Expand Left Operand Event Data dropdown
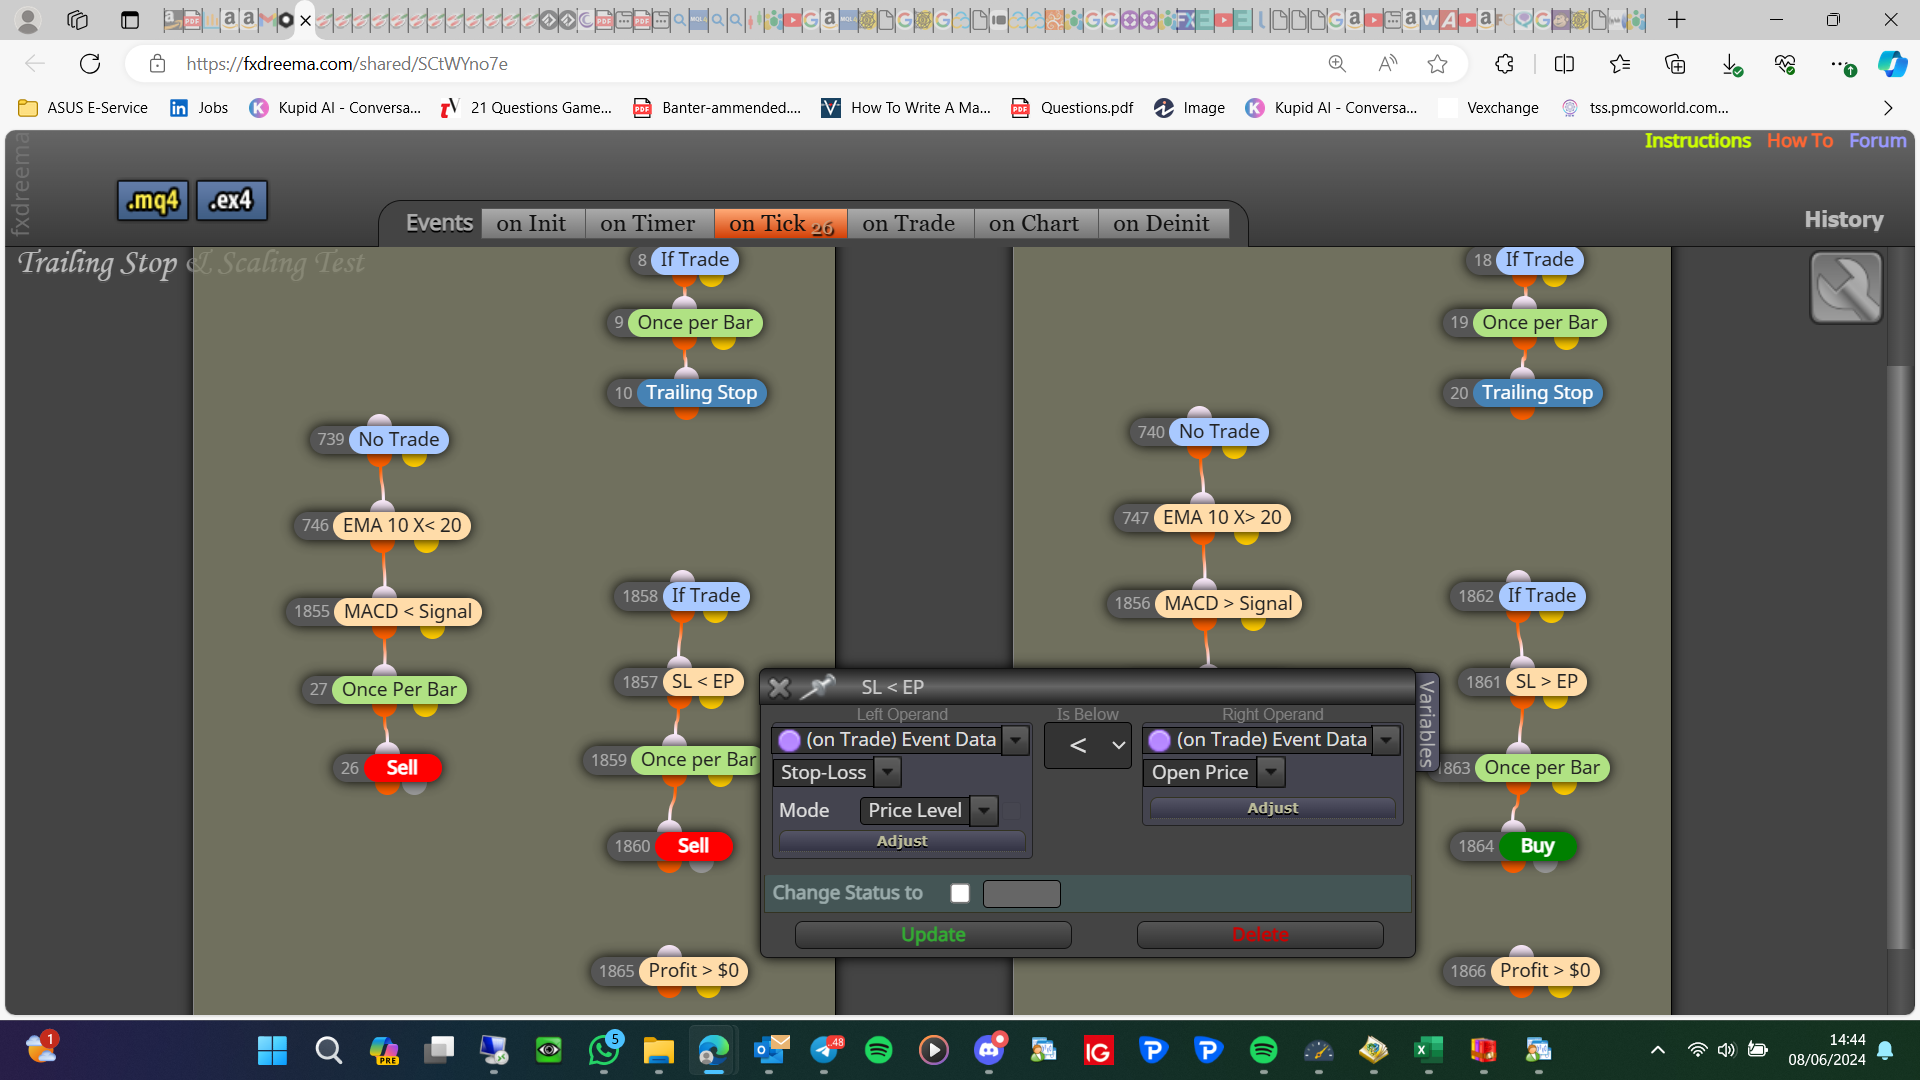The image size is (1920, 1080). coord(1016,740)
